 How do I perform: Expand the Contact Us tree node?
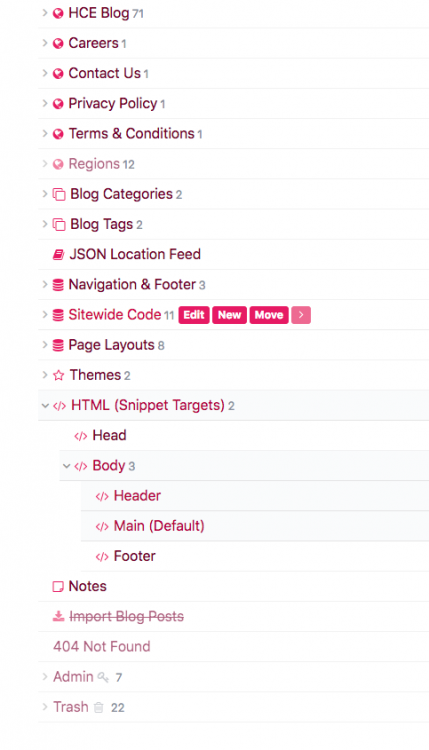click(x=44, y=73)
